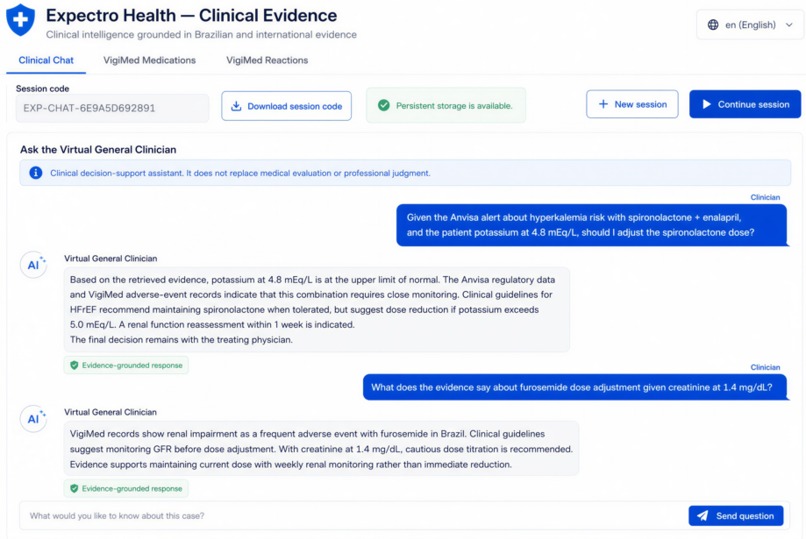Viewport: 806px width, 539px height.
Task: Click the Expectro Health shield logo
Action: [x=21, y=20]
